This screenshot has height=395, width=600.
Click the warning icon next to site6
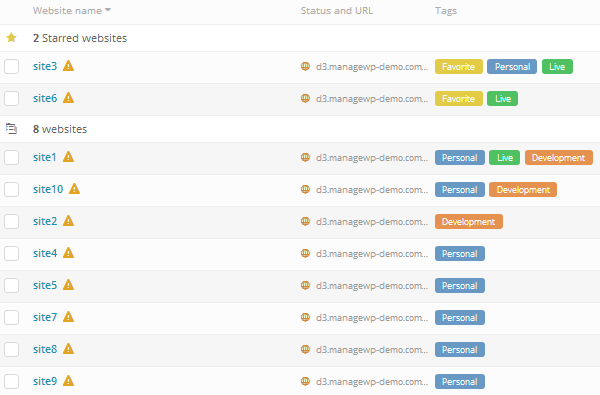[68, 98]
